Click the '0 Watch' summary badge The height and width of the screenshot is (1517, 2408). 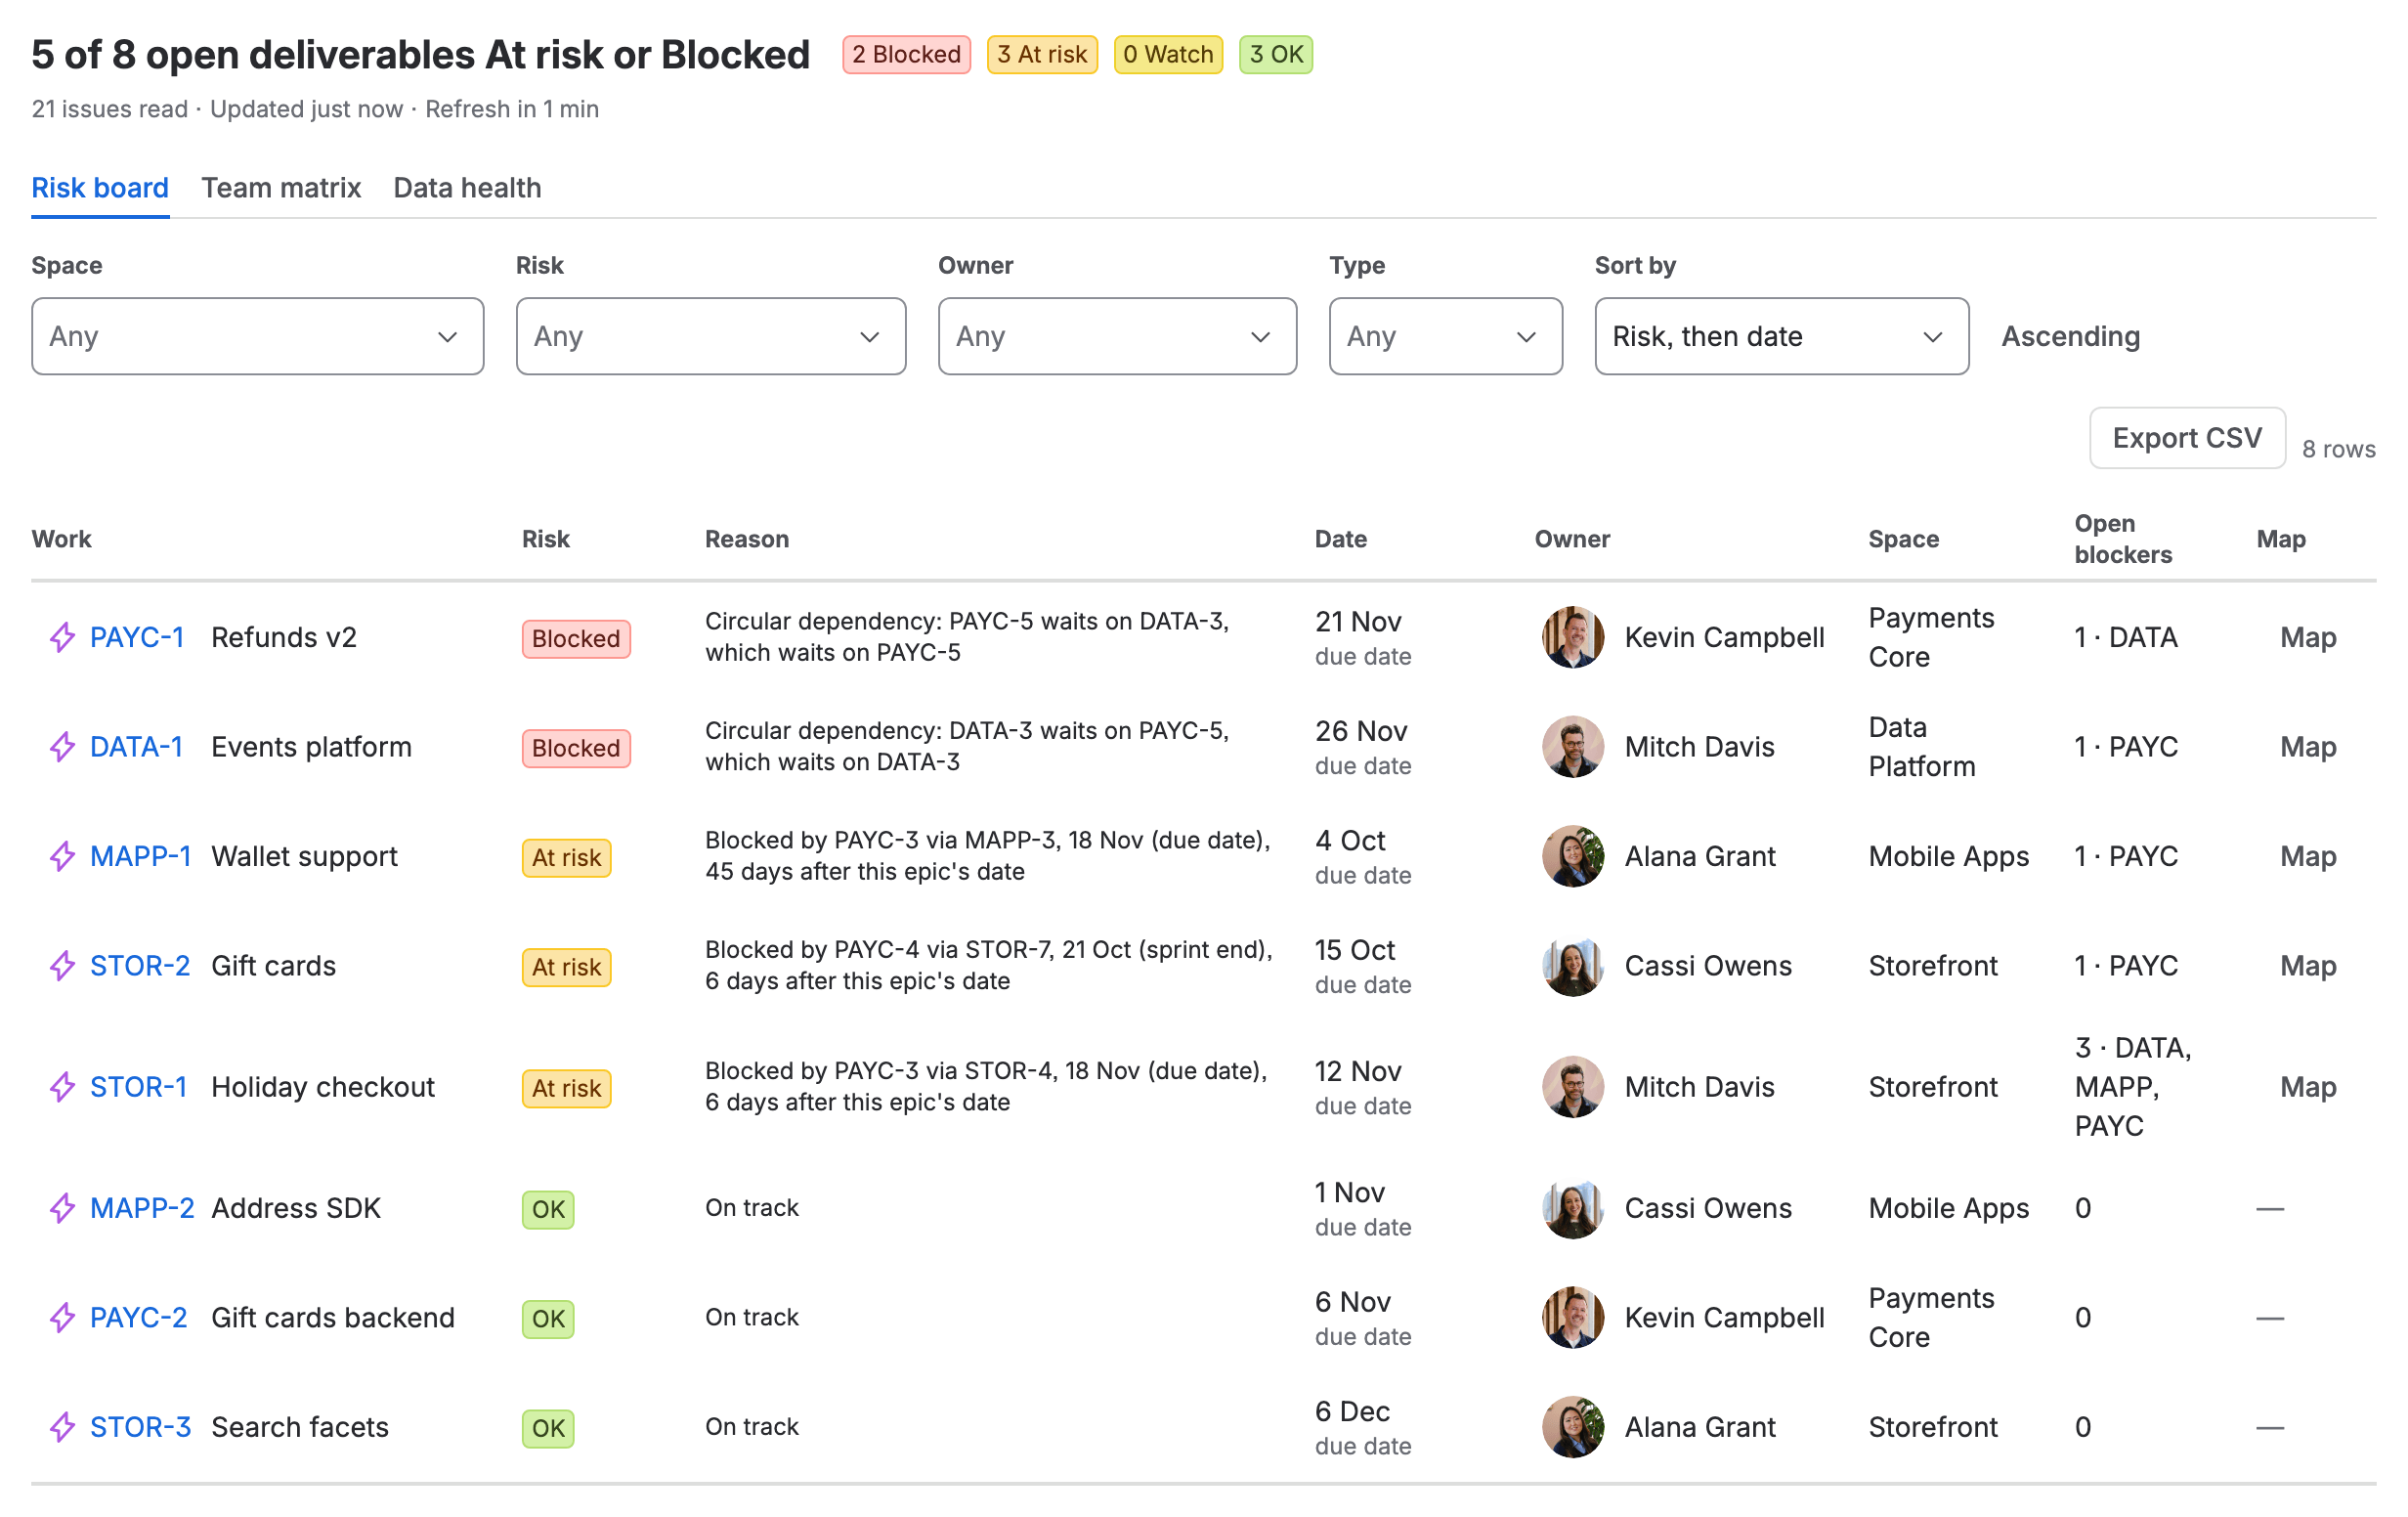click(1168, 54)
